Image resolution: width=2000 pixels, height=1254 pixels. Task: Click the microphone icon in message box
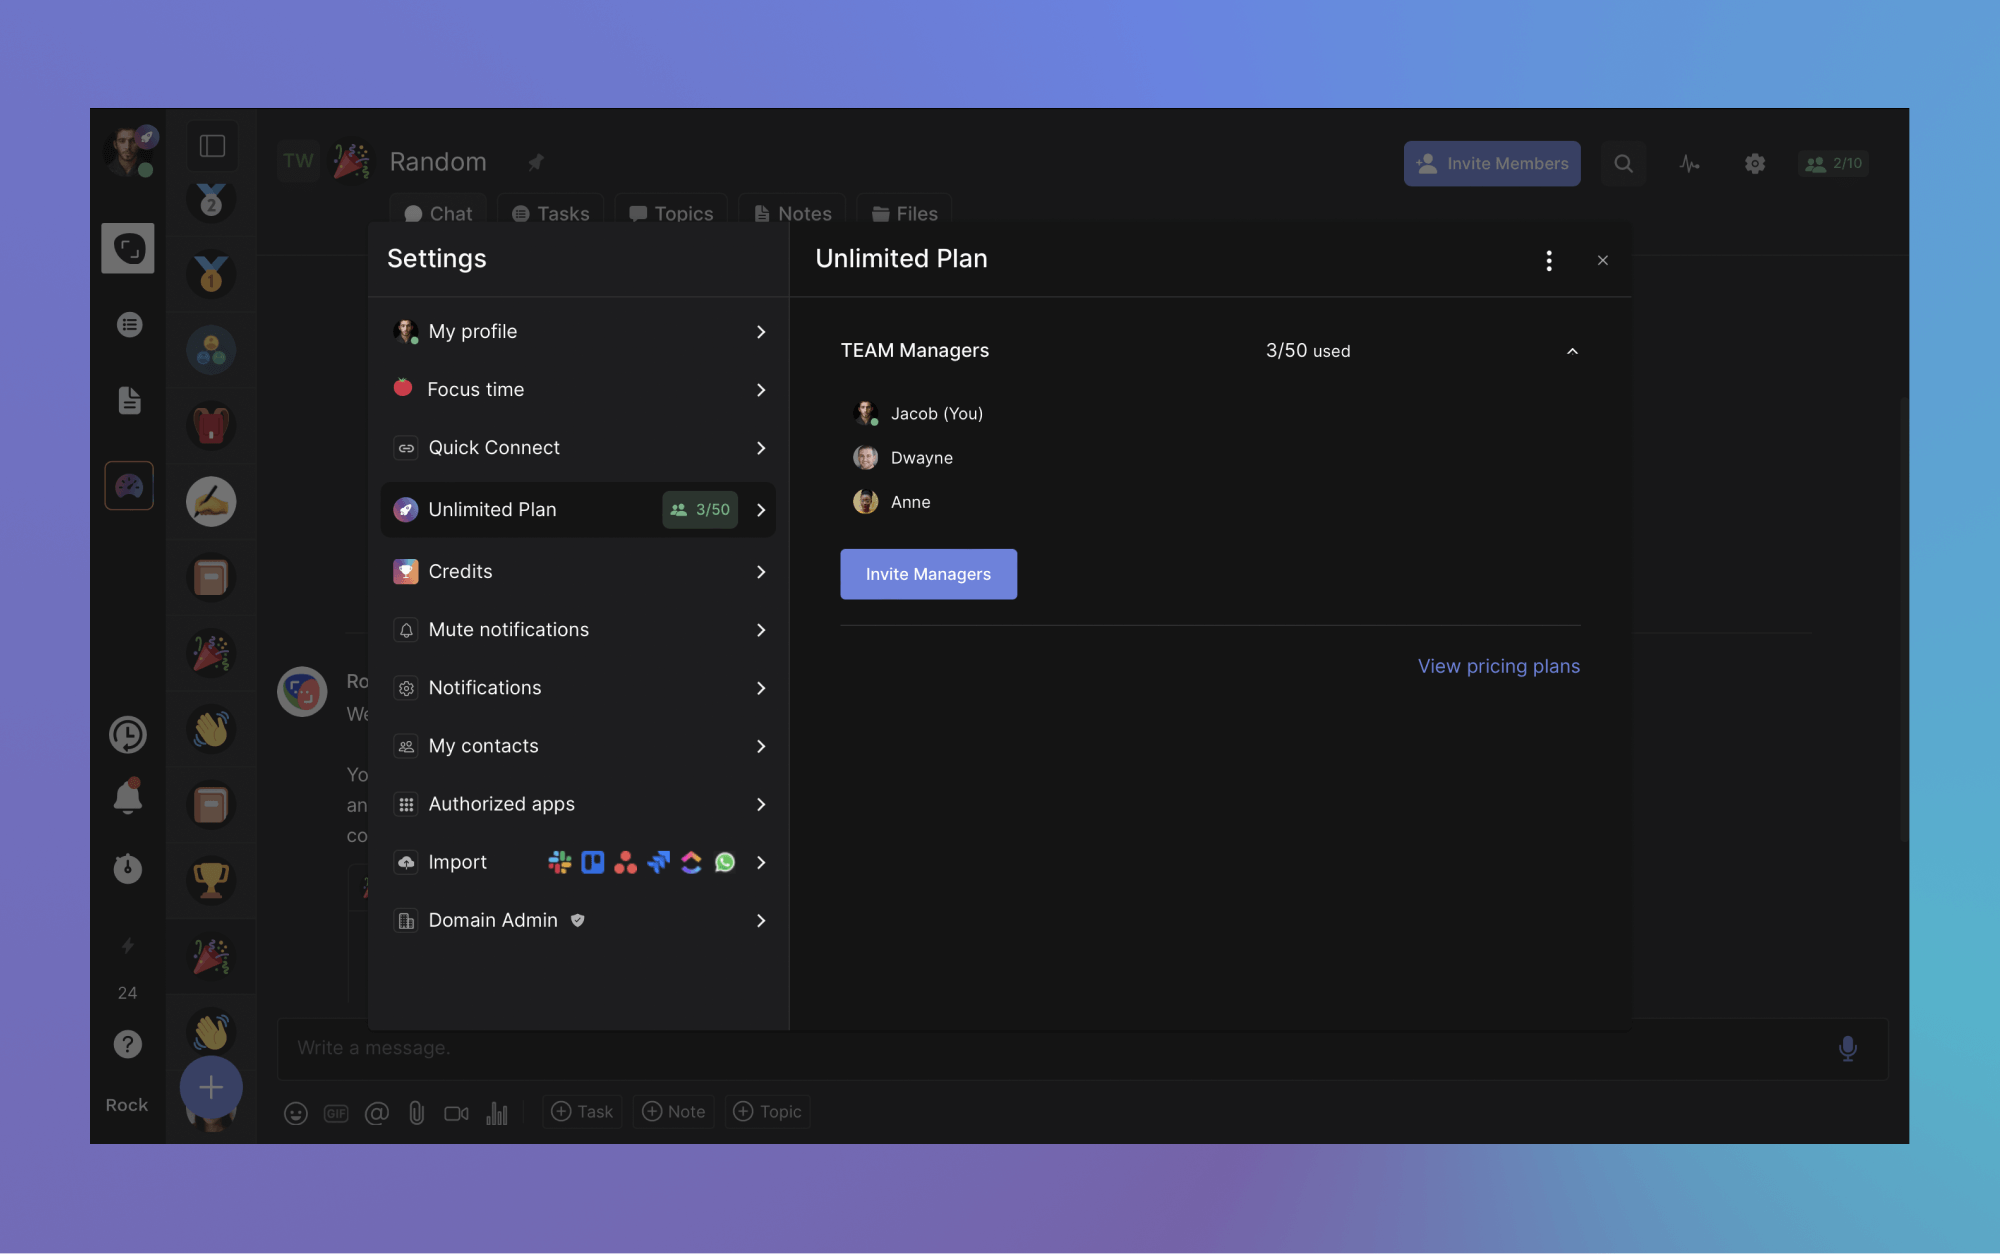[x=1847, y=1048]
